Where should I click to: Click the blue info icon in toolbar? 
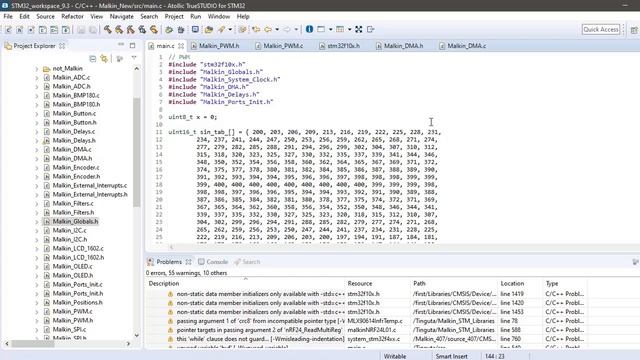pyautogui.click(x=309, y=29)
